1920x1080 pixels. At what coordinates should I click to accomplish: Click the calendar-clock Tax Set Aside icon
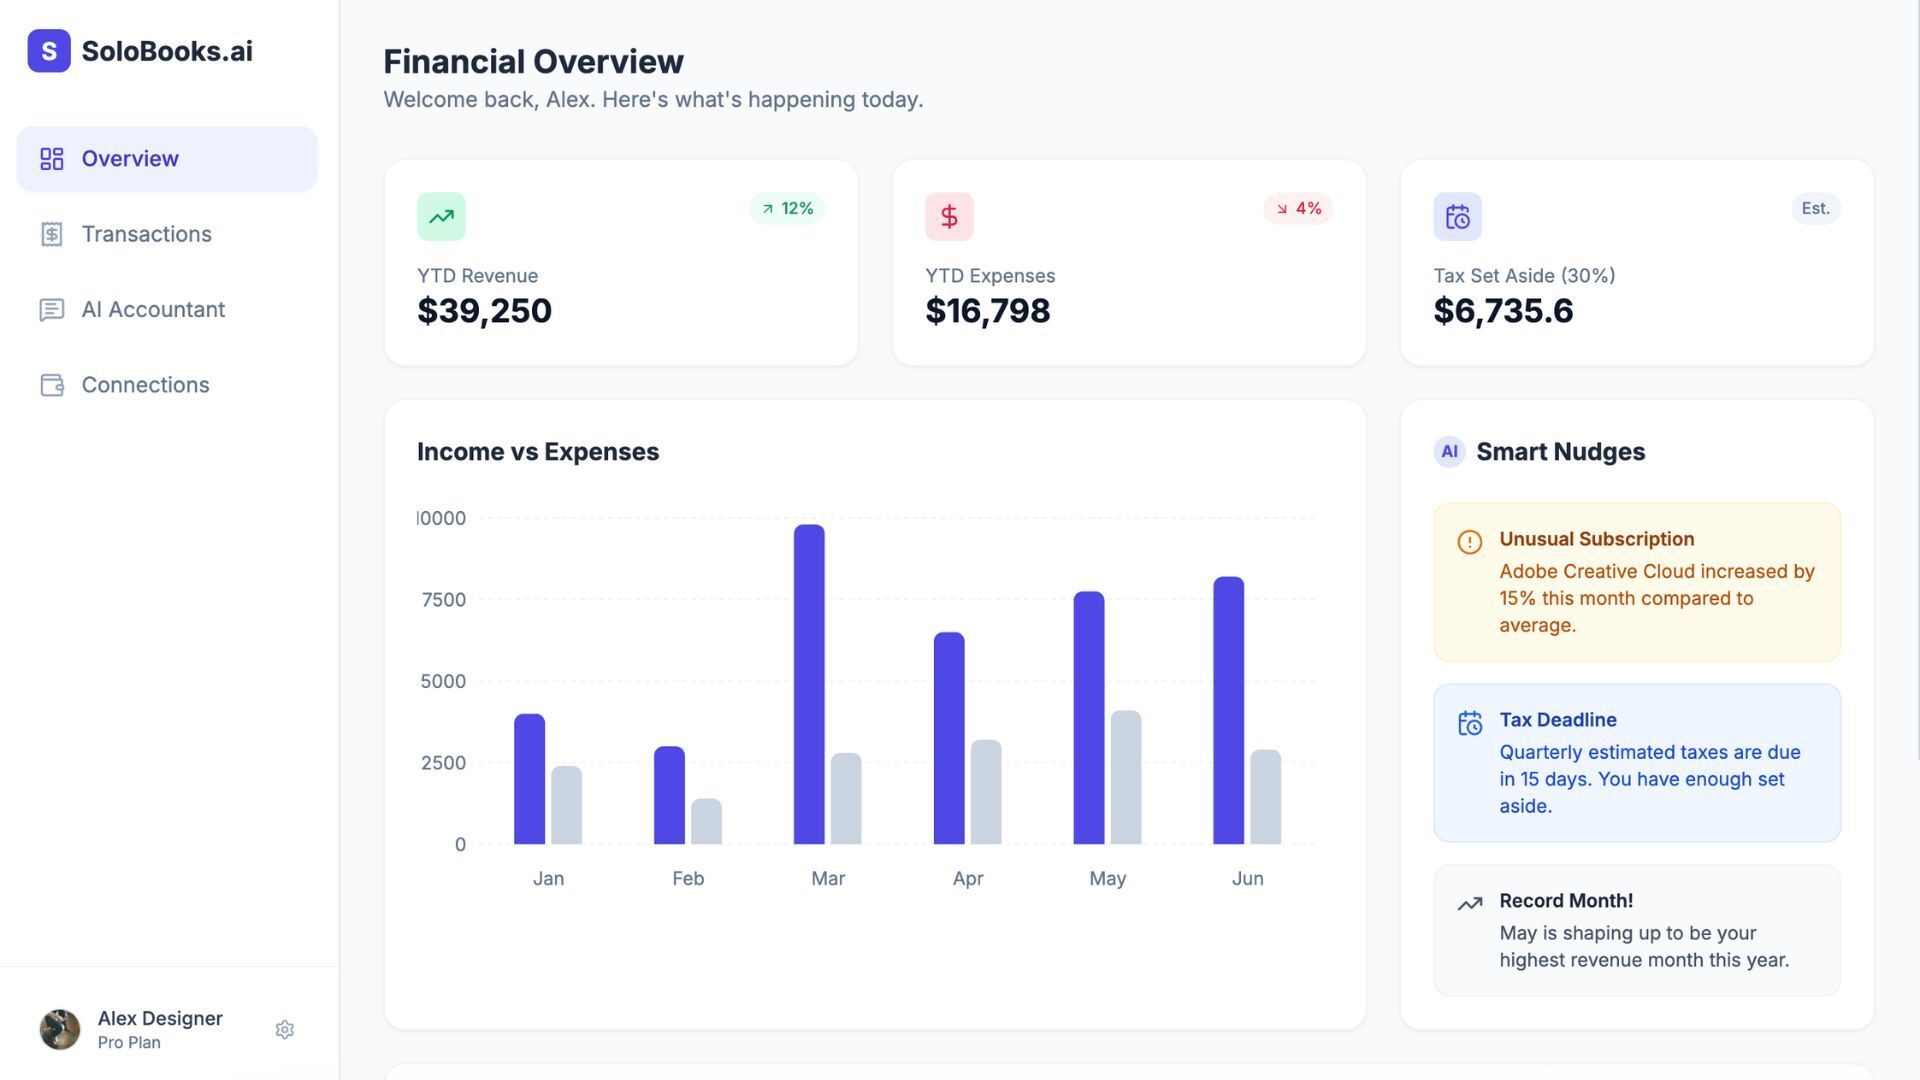(1457, 216)
